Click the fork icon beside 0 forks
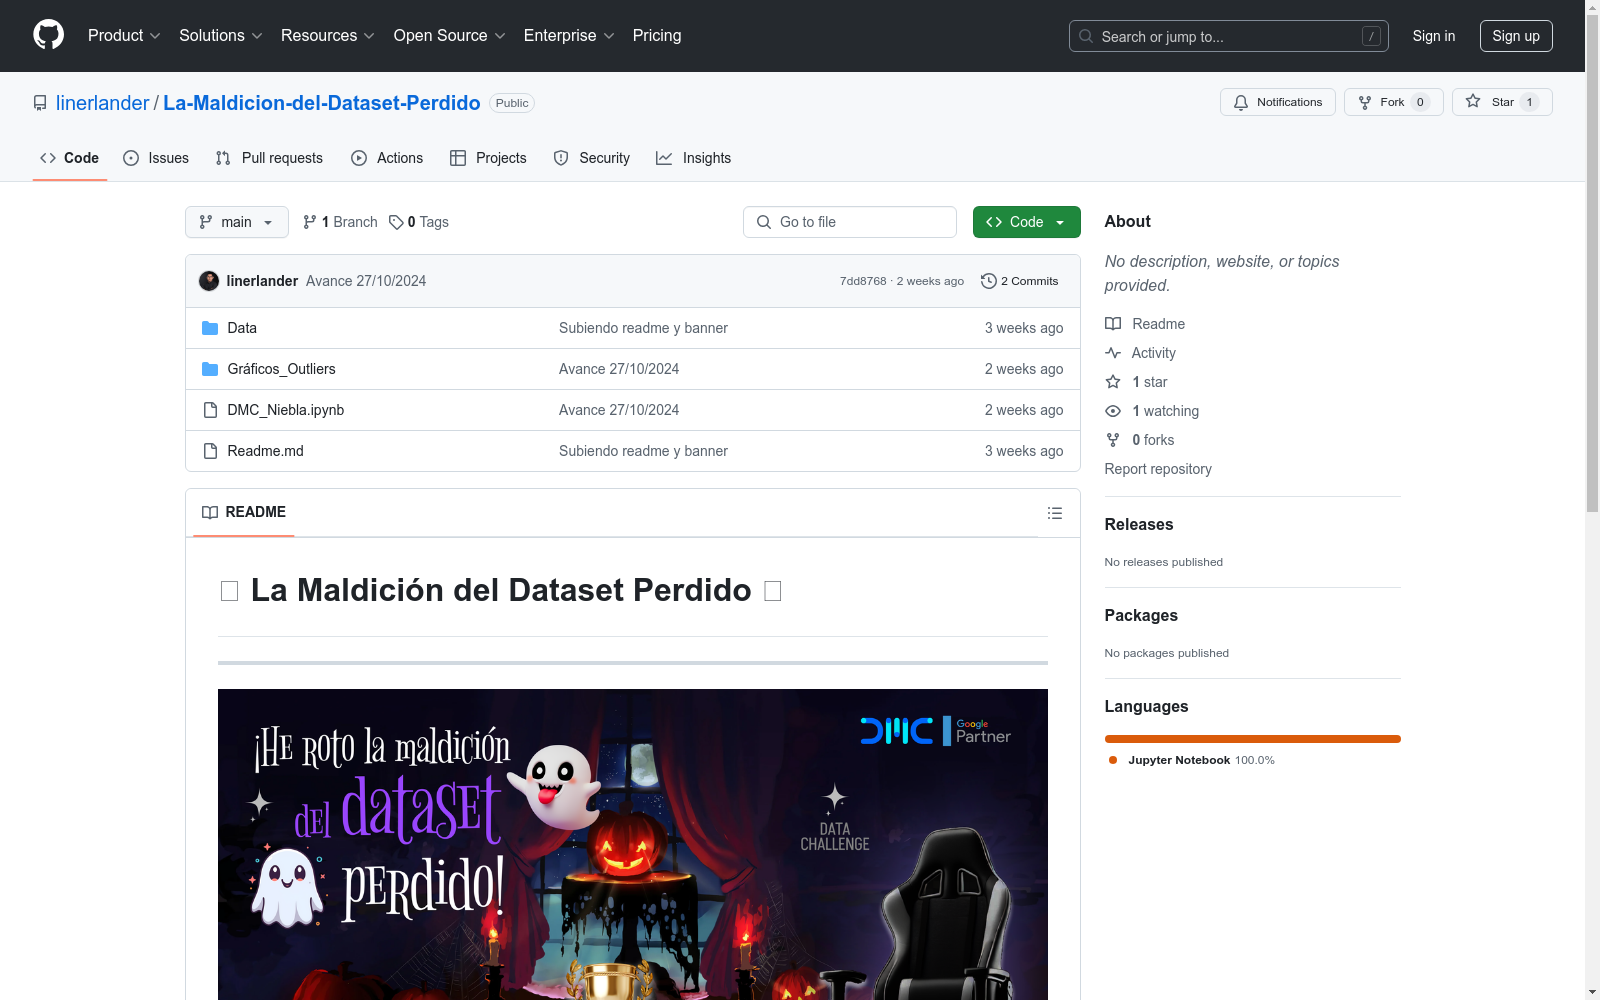1600x1000 pixels. tap(1113, 440)
